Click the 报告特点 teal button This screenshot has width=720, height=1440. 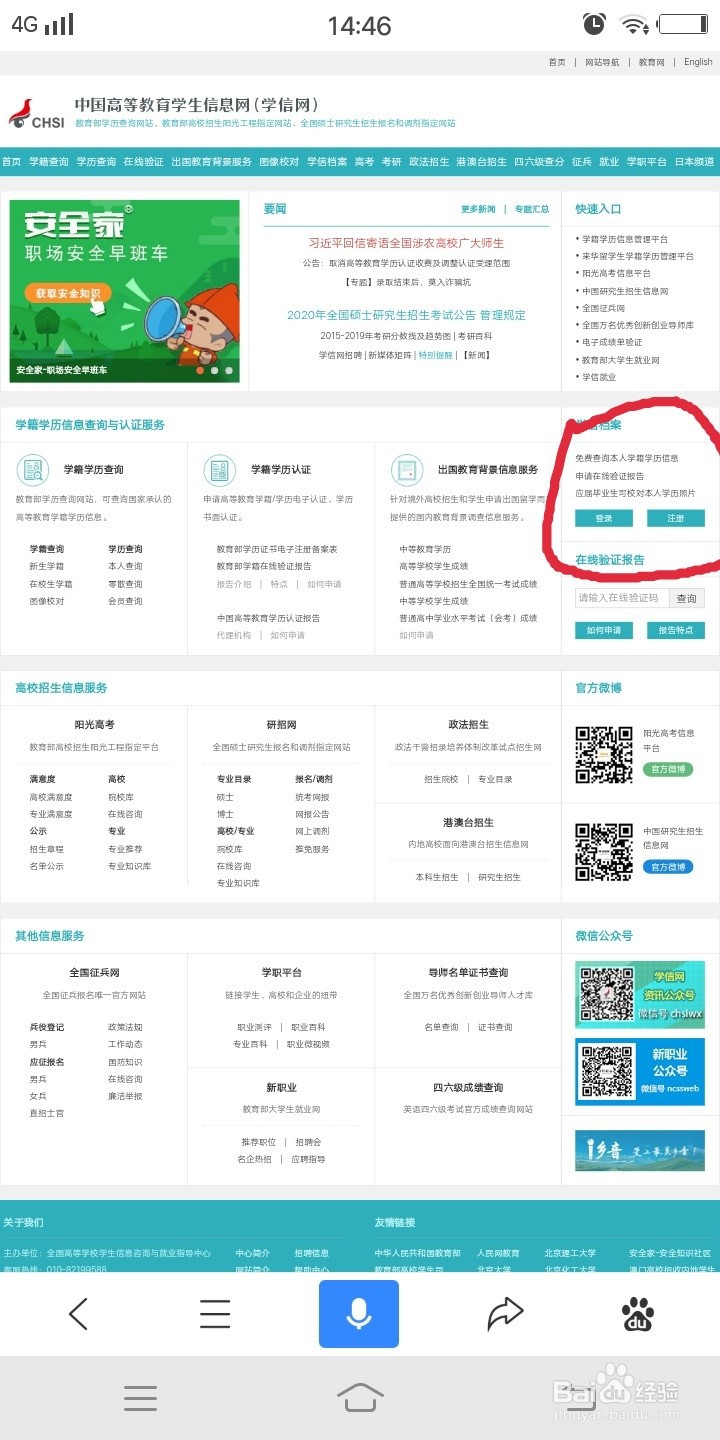coord(676,630)
